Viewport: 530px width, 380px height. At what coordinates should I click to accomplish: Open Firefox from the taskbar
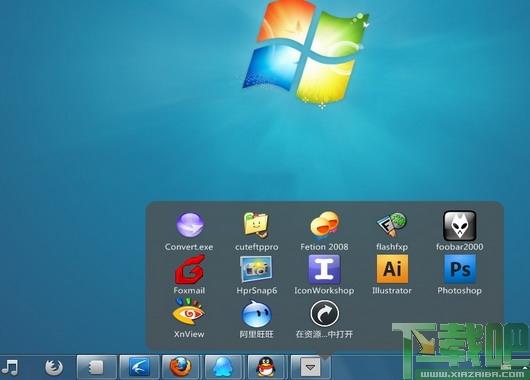180,367
